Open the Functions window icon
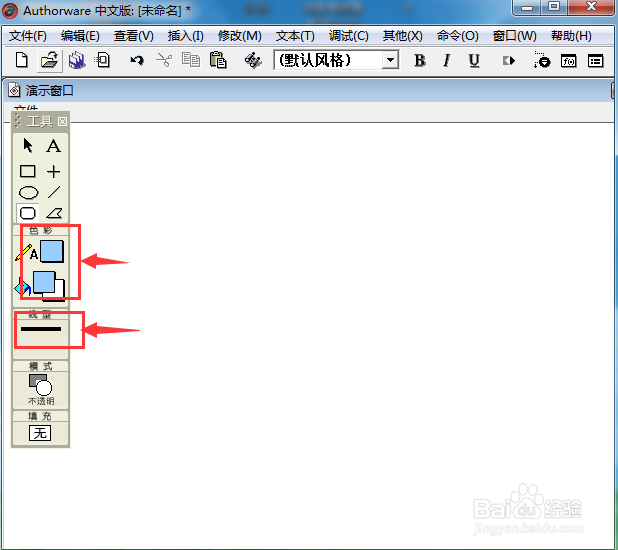This screenshot has width=618, height=550. click(x=568, y=61)
